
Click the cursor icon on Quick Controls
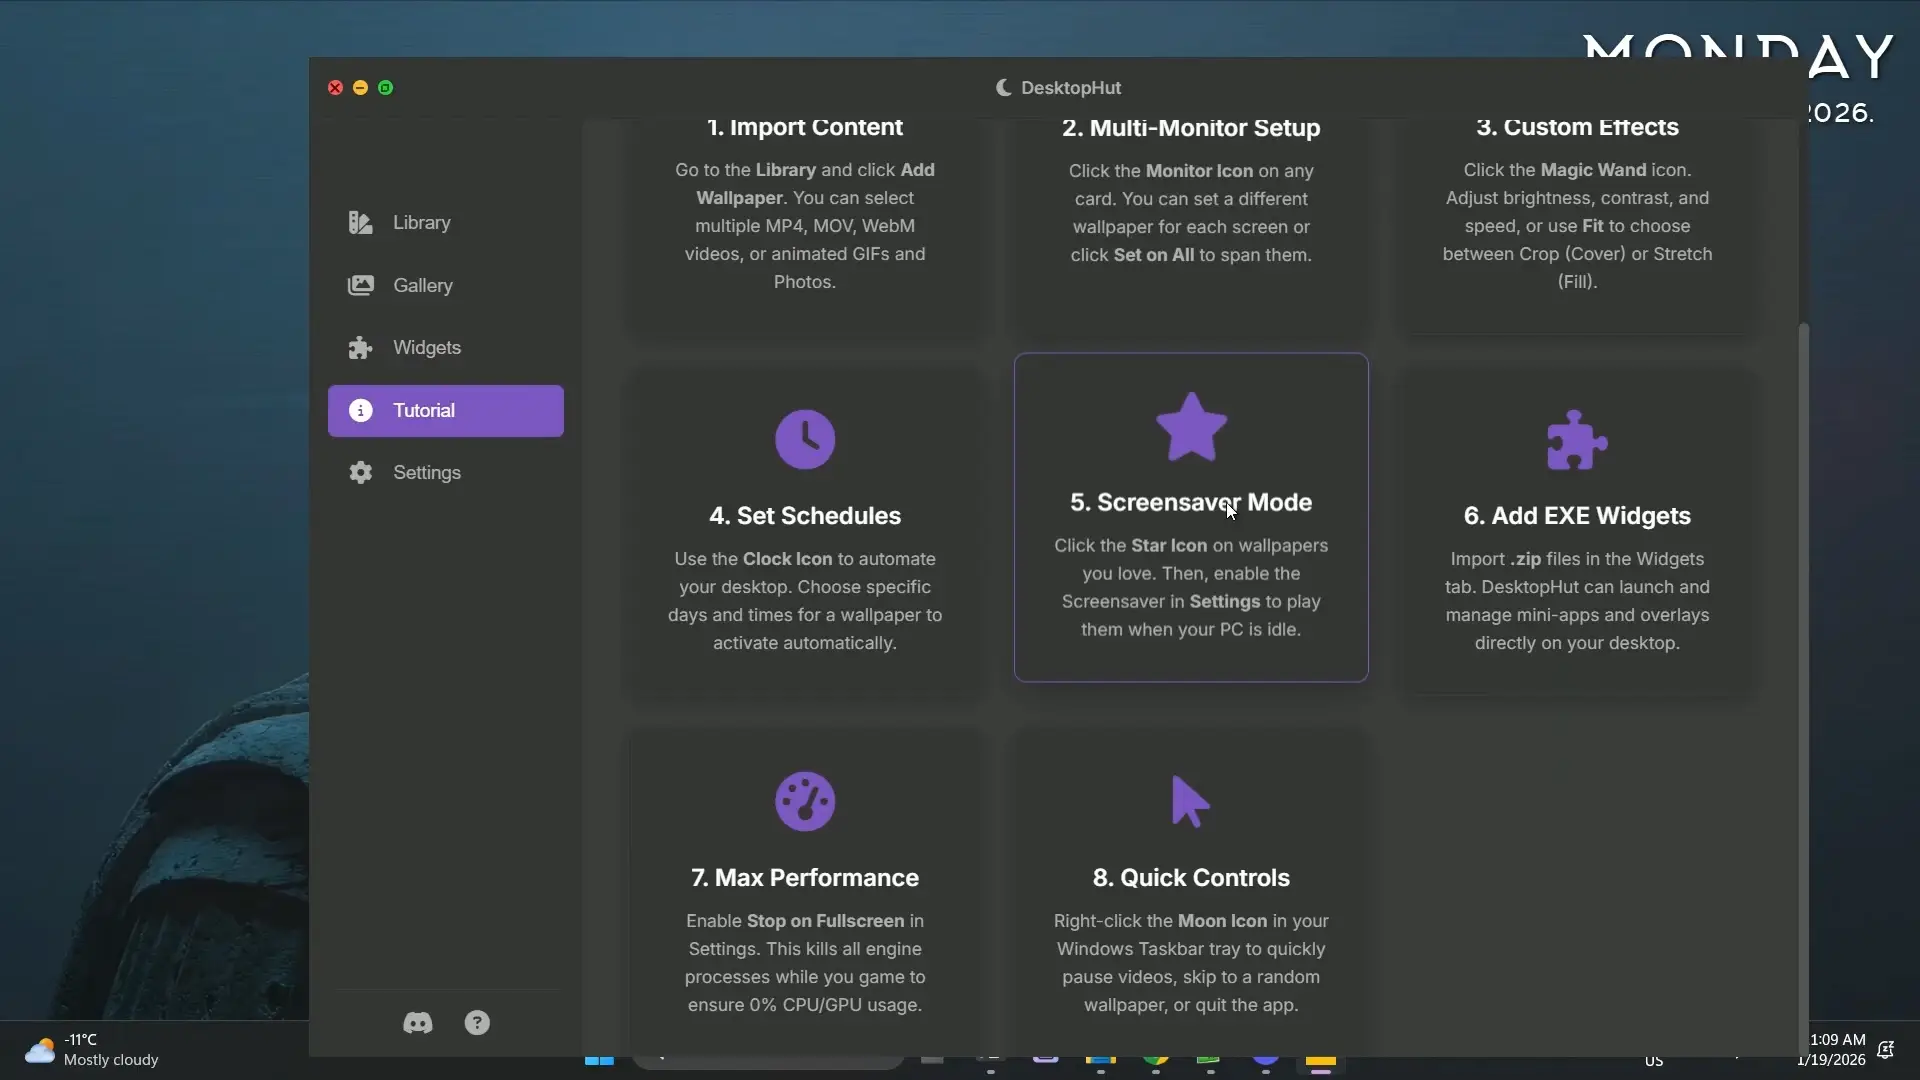tap(1190, 801)
